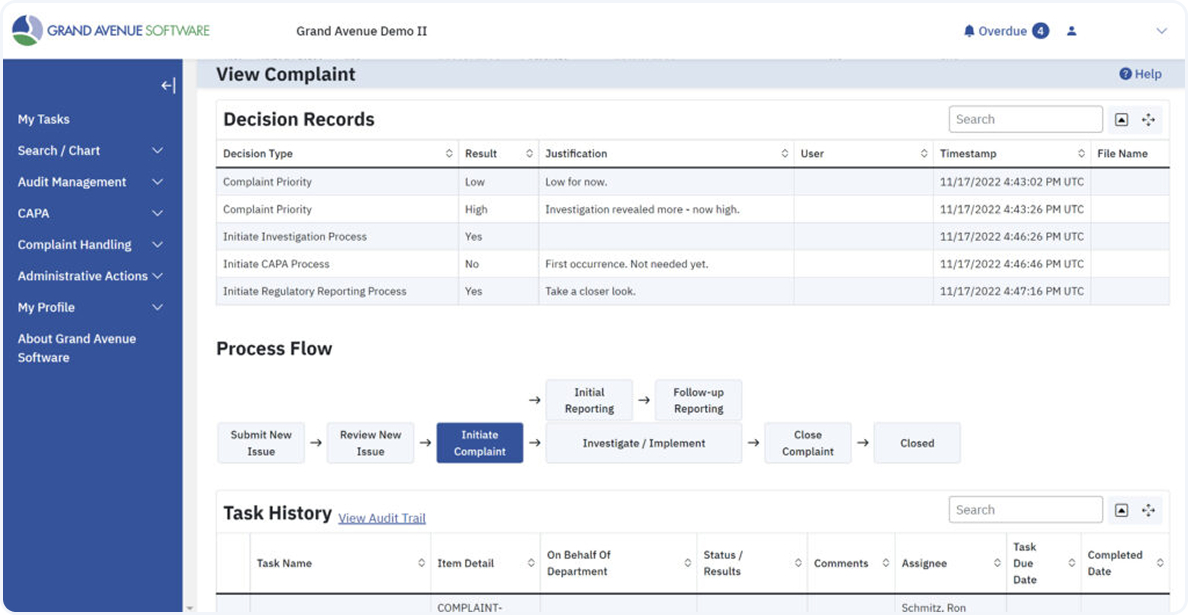Open the user profile icon
This screenshot has width=1188, height=615.
click(x=1071, y=31)
